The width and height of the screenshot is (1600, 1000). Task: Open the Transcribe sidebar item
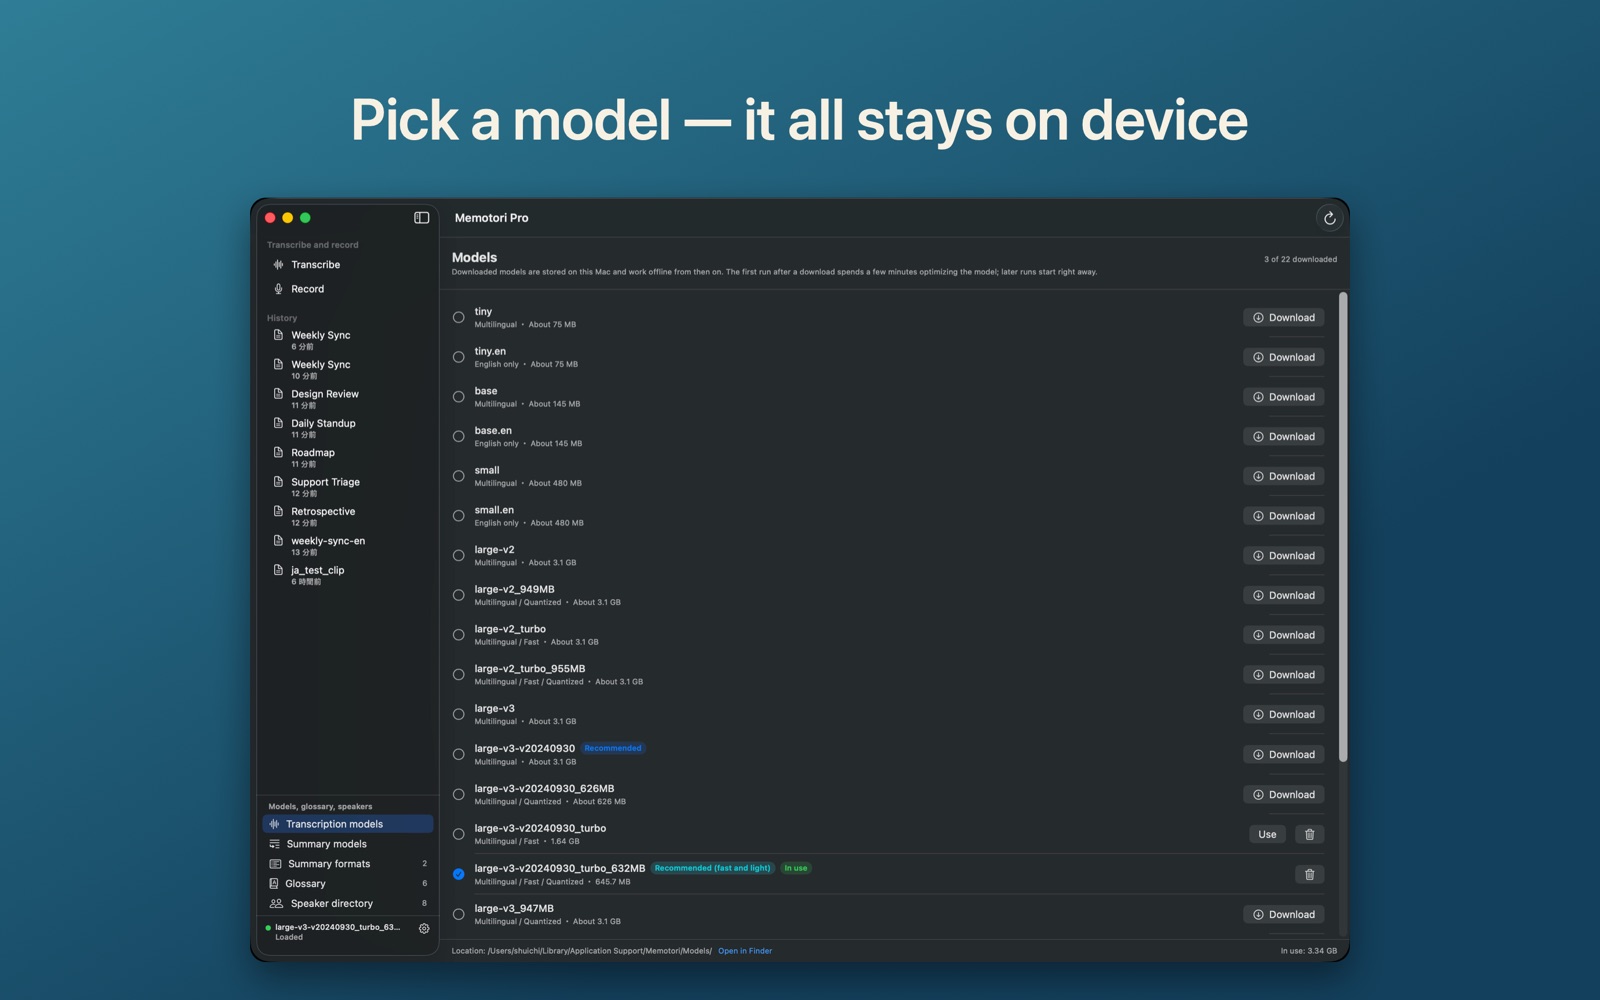coord(347,265)
